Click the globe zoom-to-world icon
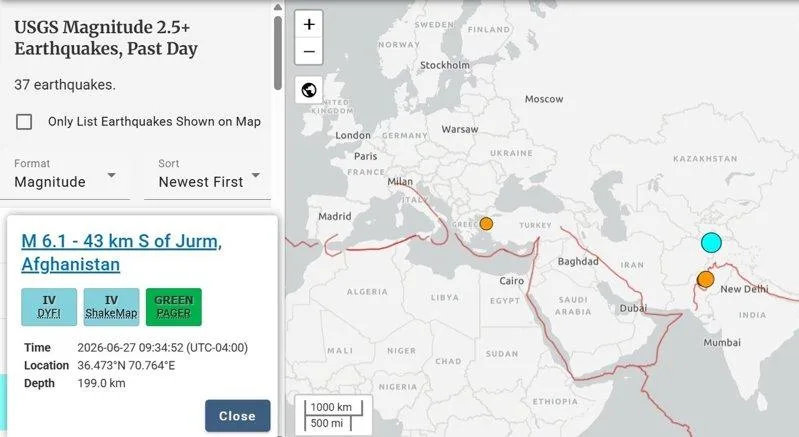 pyautogui.click(x=309, y=90)
